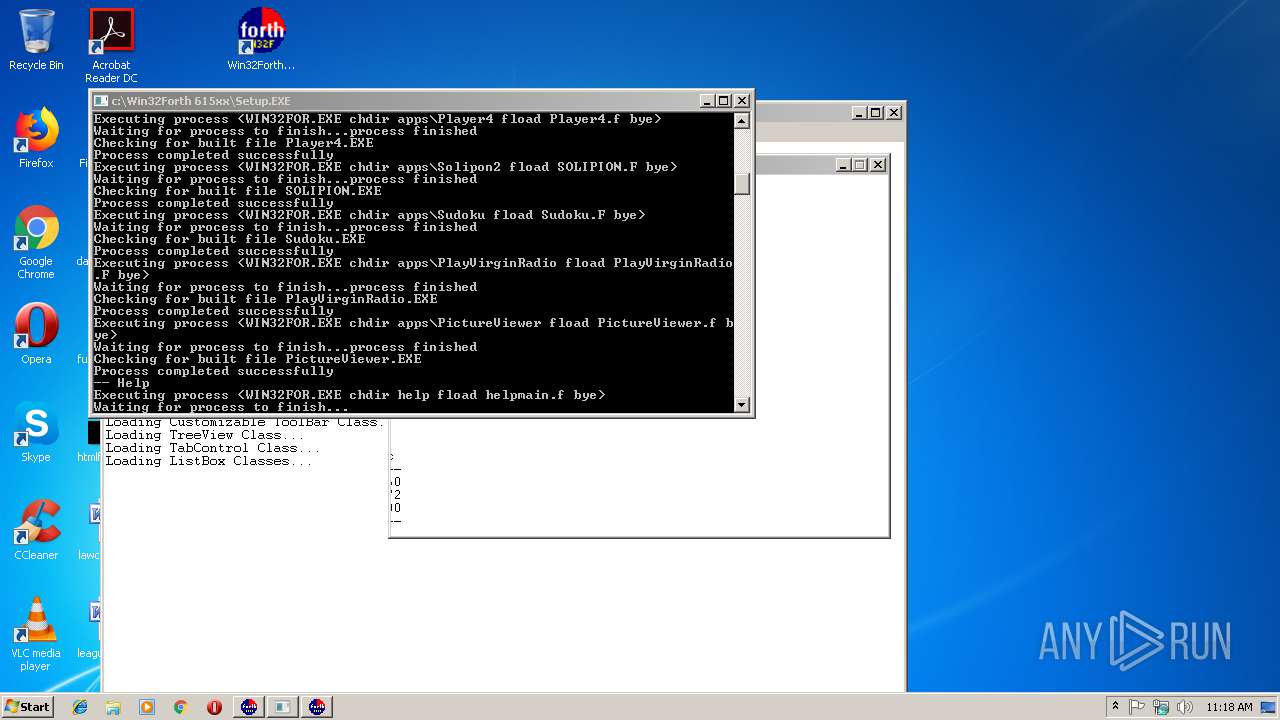The width and height of the screenshot is (1280, 720).
Task: Click line 'Checking for built file SOLIPION.EXE'
Action: point(237,191)
